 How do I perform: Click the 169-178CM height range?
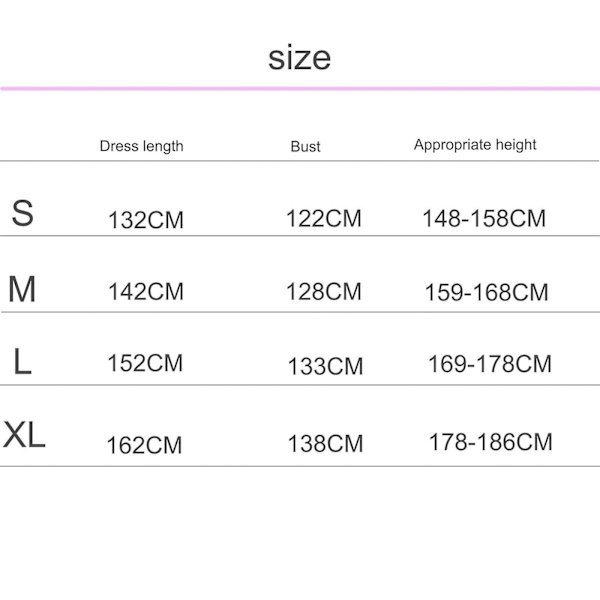tap(490, 364)
